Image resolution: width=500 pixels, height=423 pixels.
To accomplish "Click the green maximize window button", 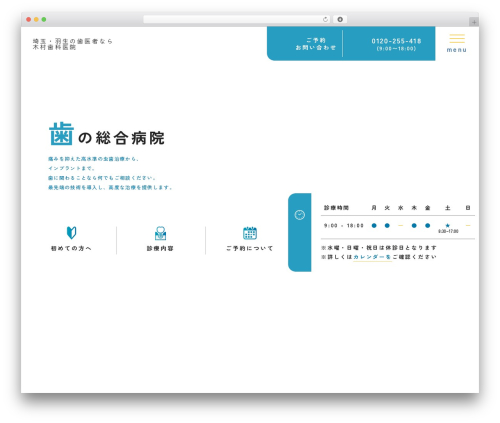I will click(44, 19).
